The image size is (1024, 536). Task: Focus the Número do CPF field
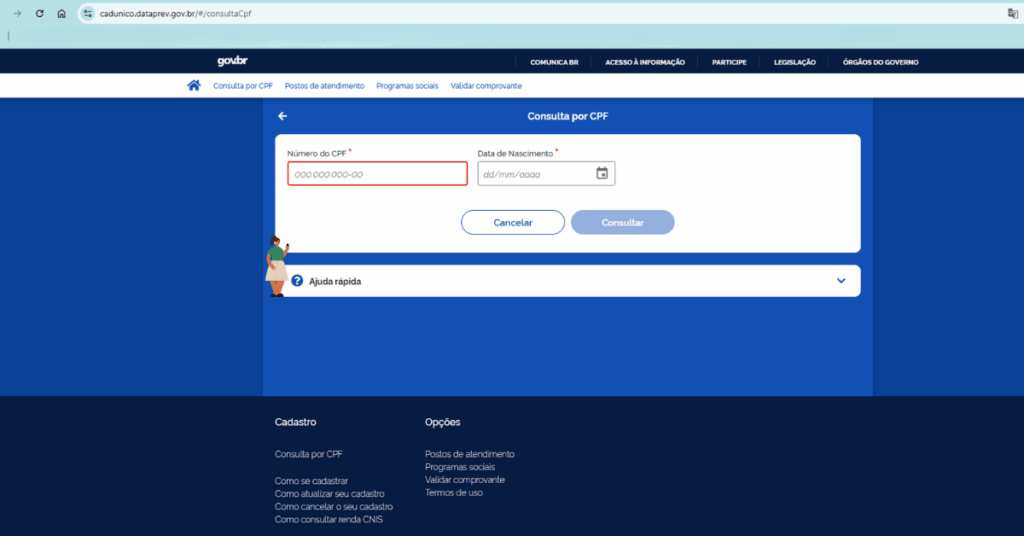tap(377, 174)
